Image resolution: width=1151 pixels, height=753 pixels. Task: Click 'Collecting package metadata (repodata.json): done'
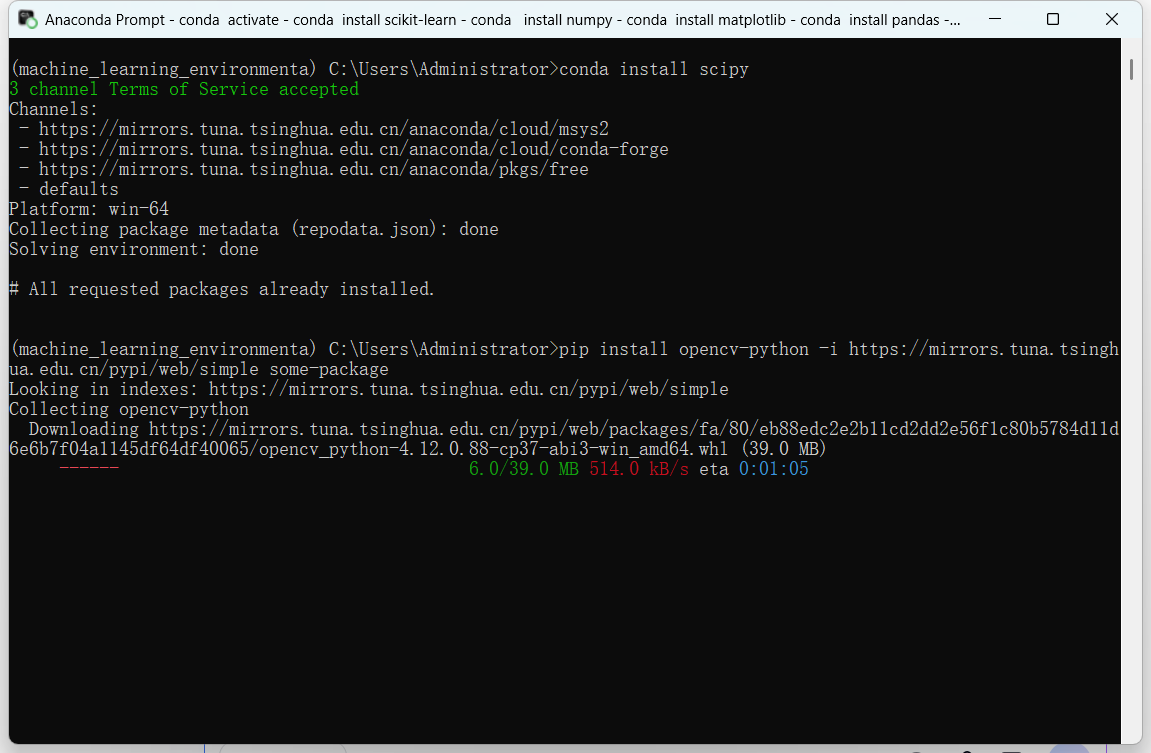[253, 229]
